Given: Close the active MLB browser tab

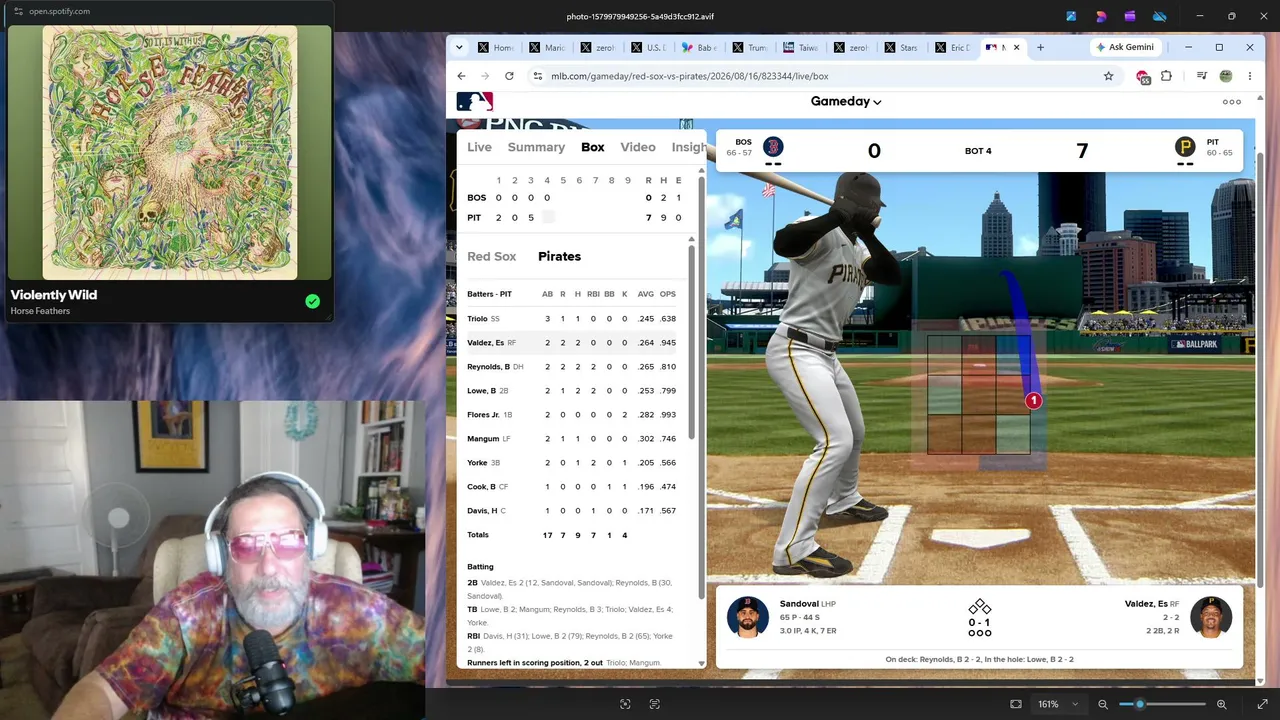Looking at the screenshot, I should (x=1017, y=47).
